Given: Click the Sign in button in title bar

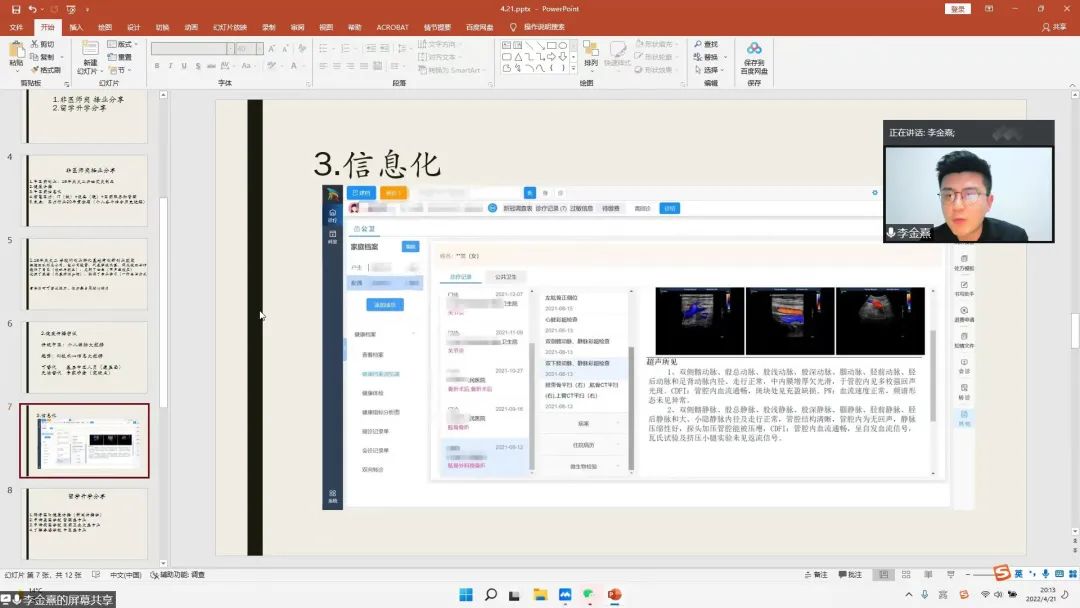Looking at the screenshot, I should [x=957, y=9].
